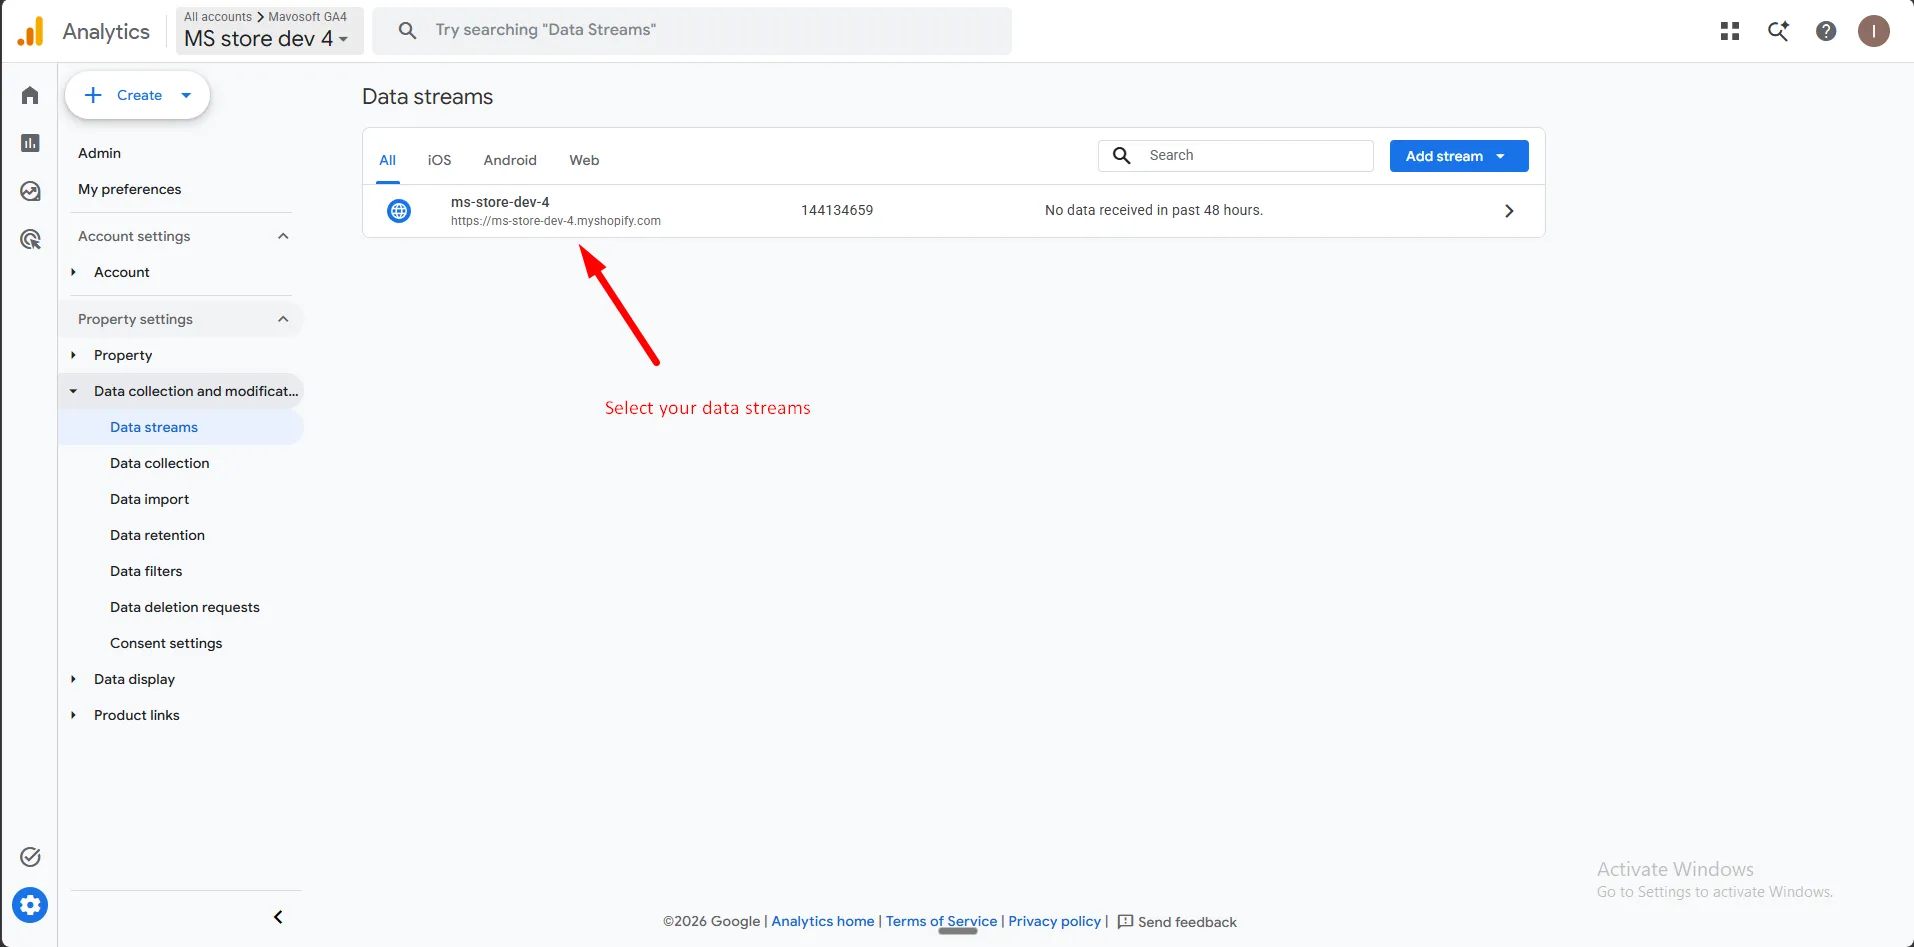Open Consent settings

tap(166, 643)
